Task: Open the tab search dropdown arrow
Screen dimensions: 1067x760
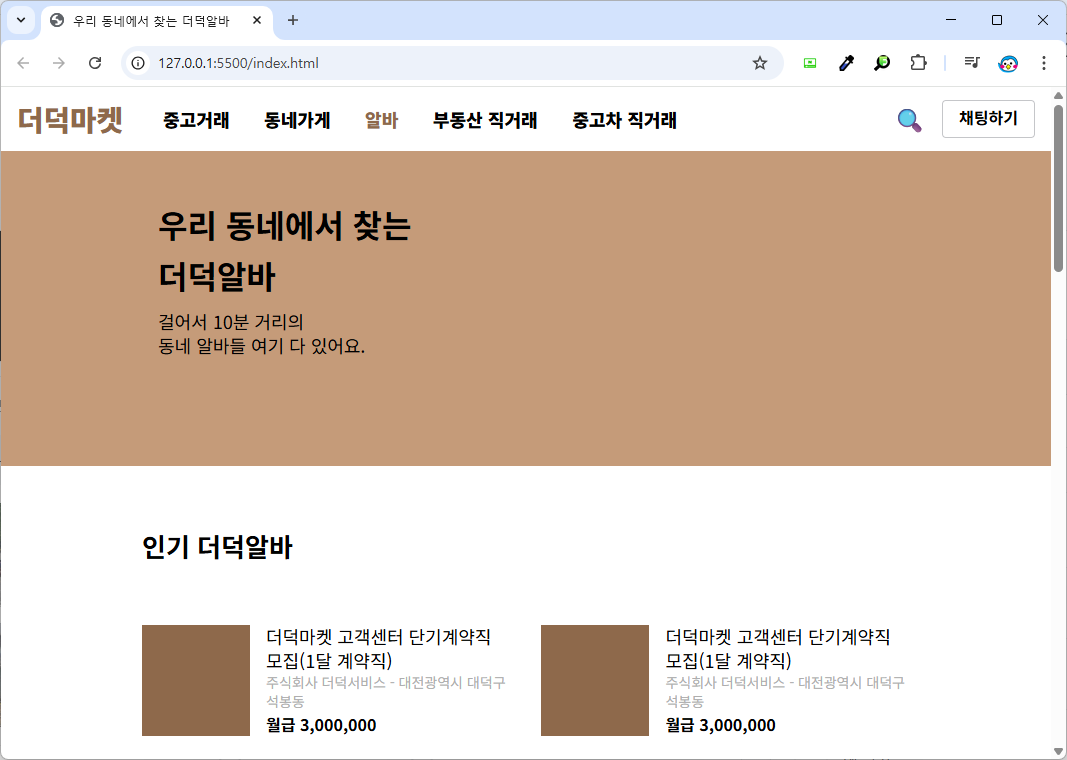Action: [21, 20]
